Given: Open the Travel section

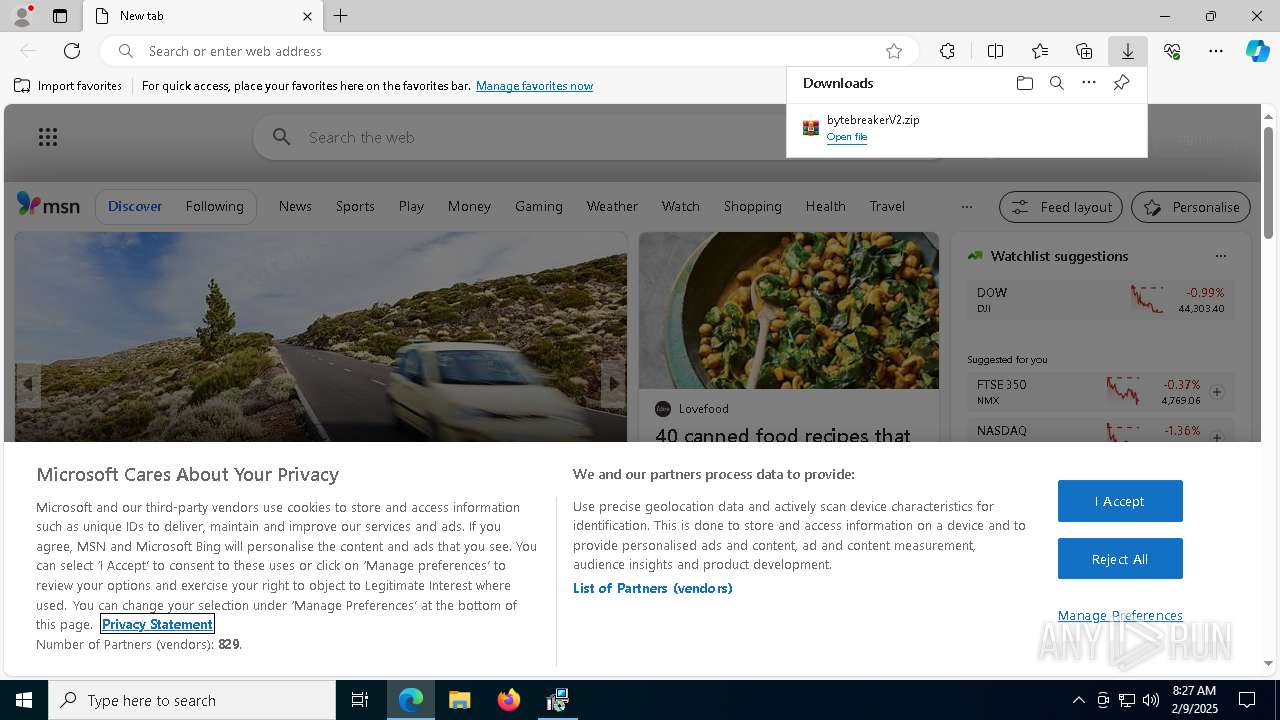Looking at the screenshot, I should click(x=887, y=206).
